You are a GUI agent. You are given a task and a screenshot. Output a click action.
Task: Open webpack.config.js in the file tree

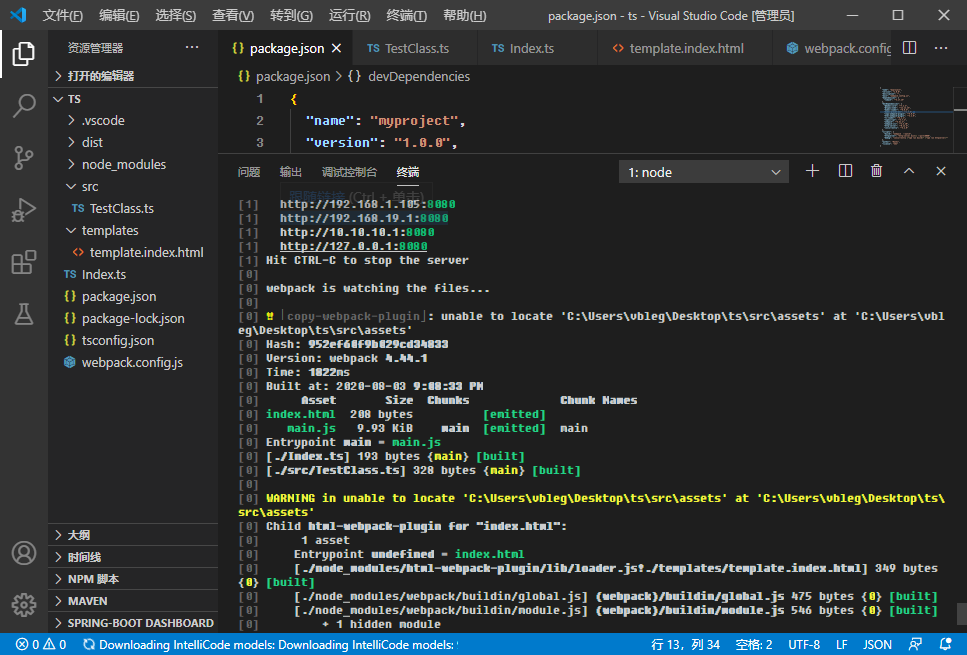(133, 363)
